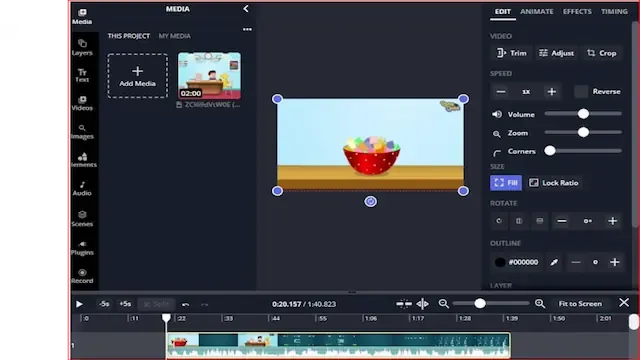Adjust the Corners slider

[x=583, y=151]
